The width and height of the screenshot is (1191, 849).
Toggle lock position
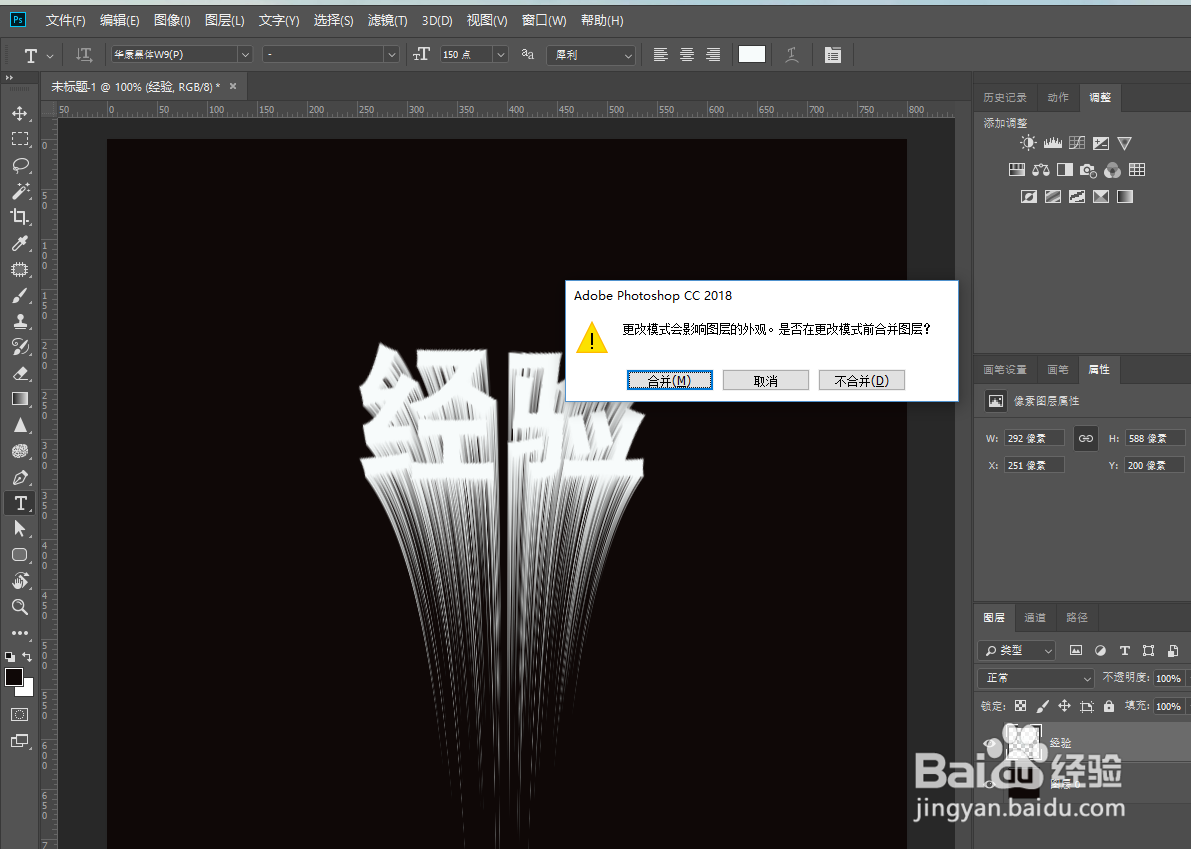[x=1064, y=706]
